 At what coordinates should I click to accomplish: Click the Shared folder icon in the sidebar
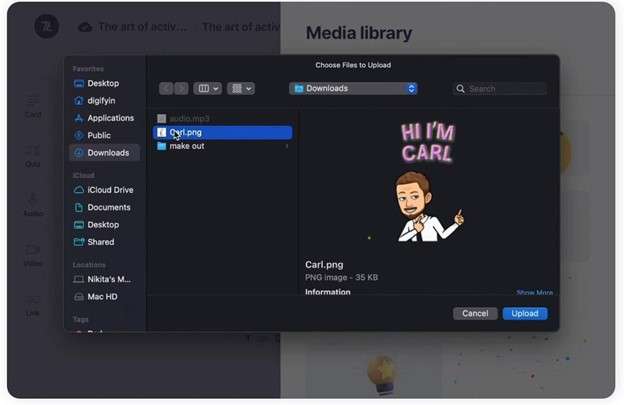point(79,242)
